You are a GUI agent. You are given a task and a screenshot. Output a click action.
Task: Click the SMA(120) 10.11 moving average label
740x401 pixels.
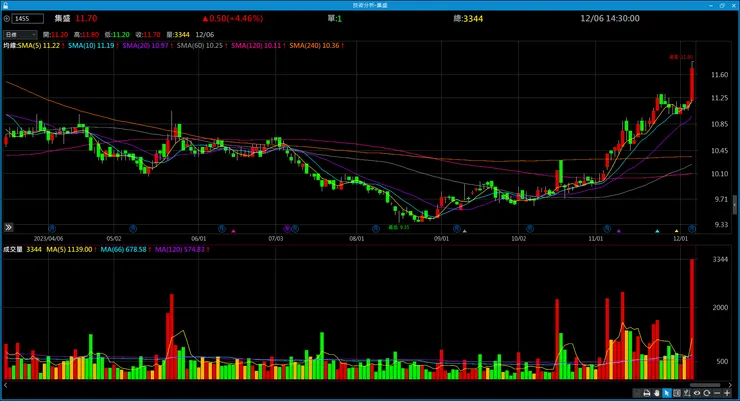(256, 46)
